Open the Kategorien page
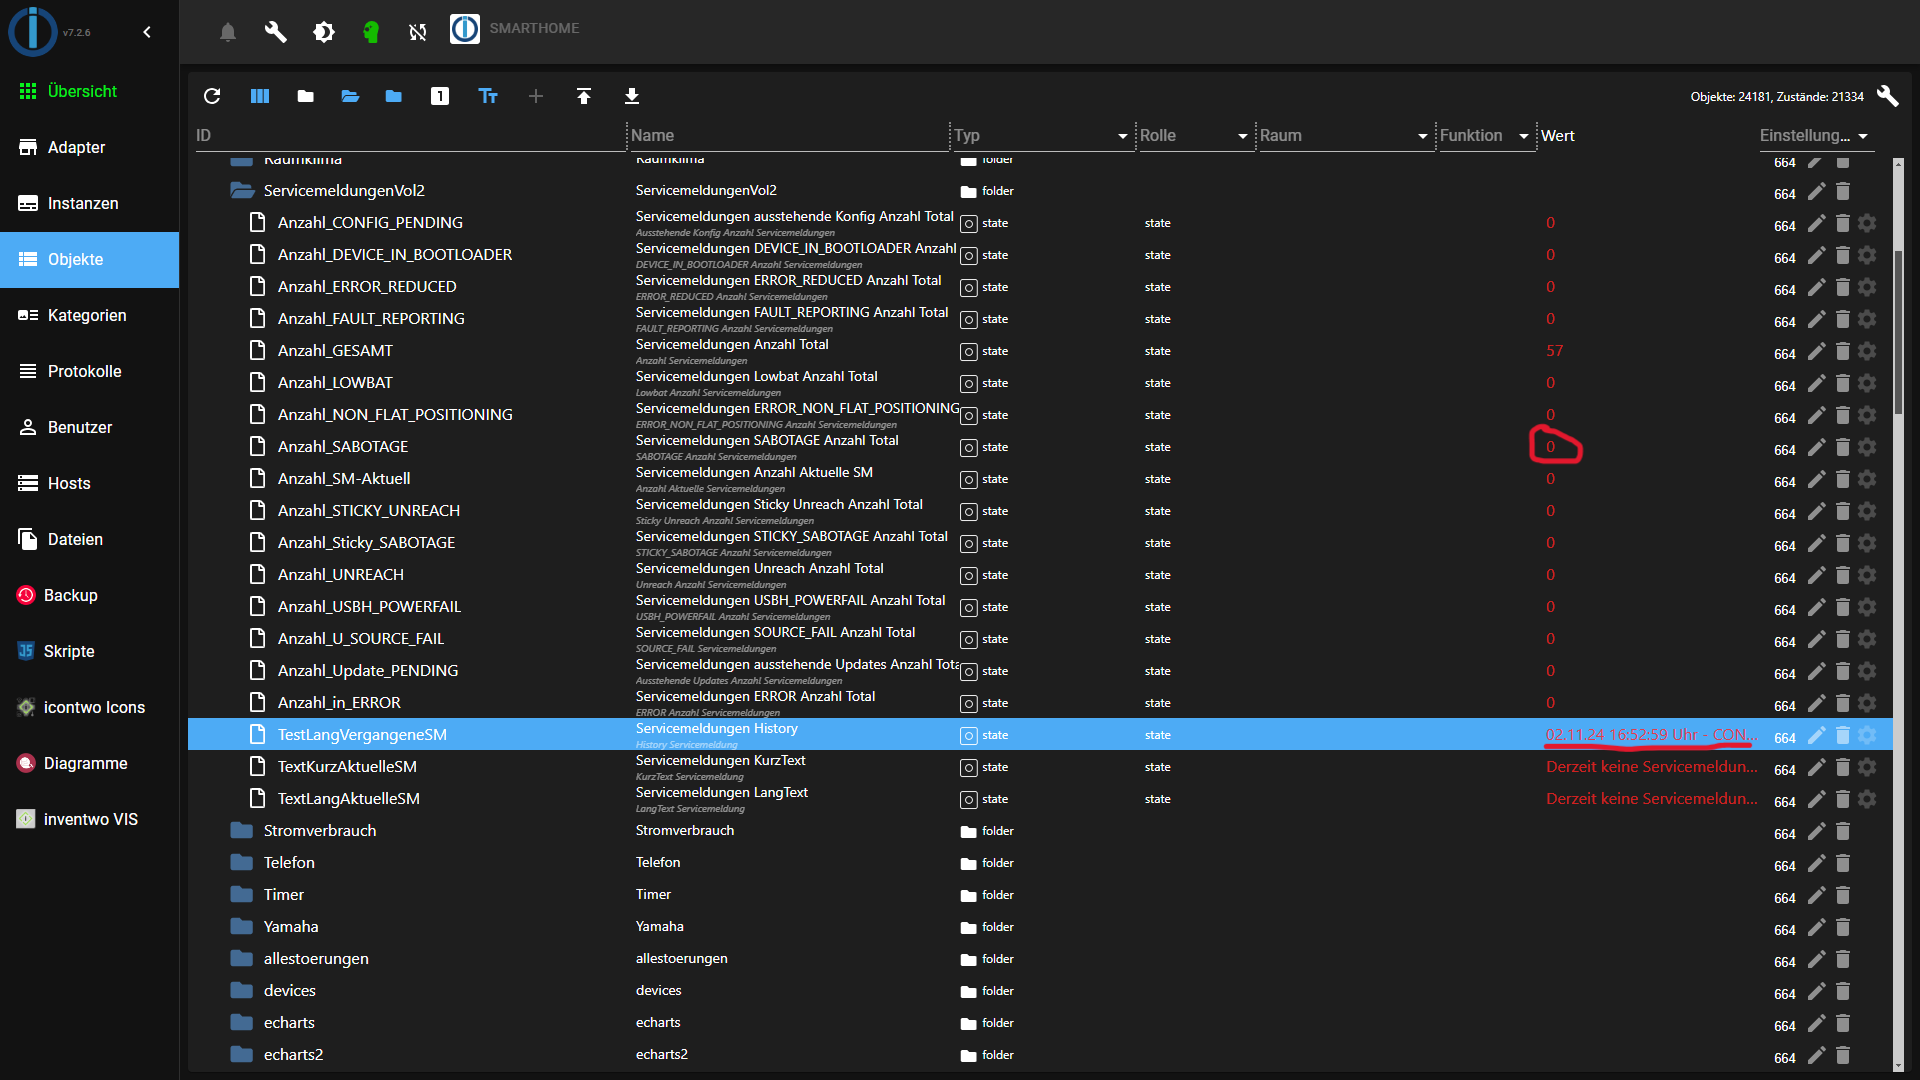Viewport: 1920px width, 1080px height. (x=89, y=315)
